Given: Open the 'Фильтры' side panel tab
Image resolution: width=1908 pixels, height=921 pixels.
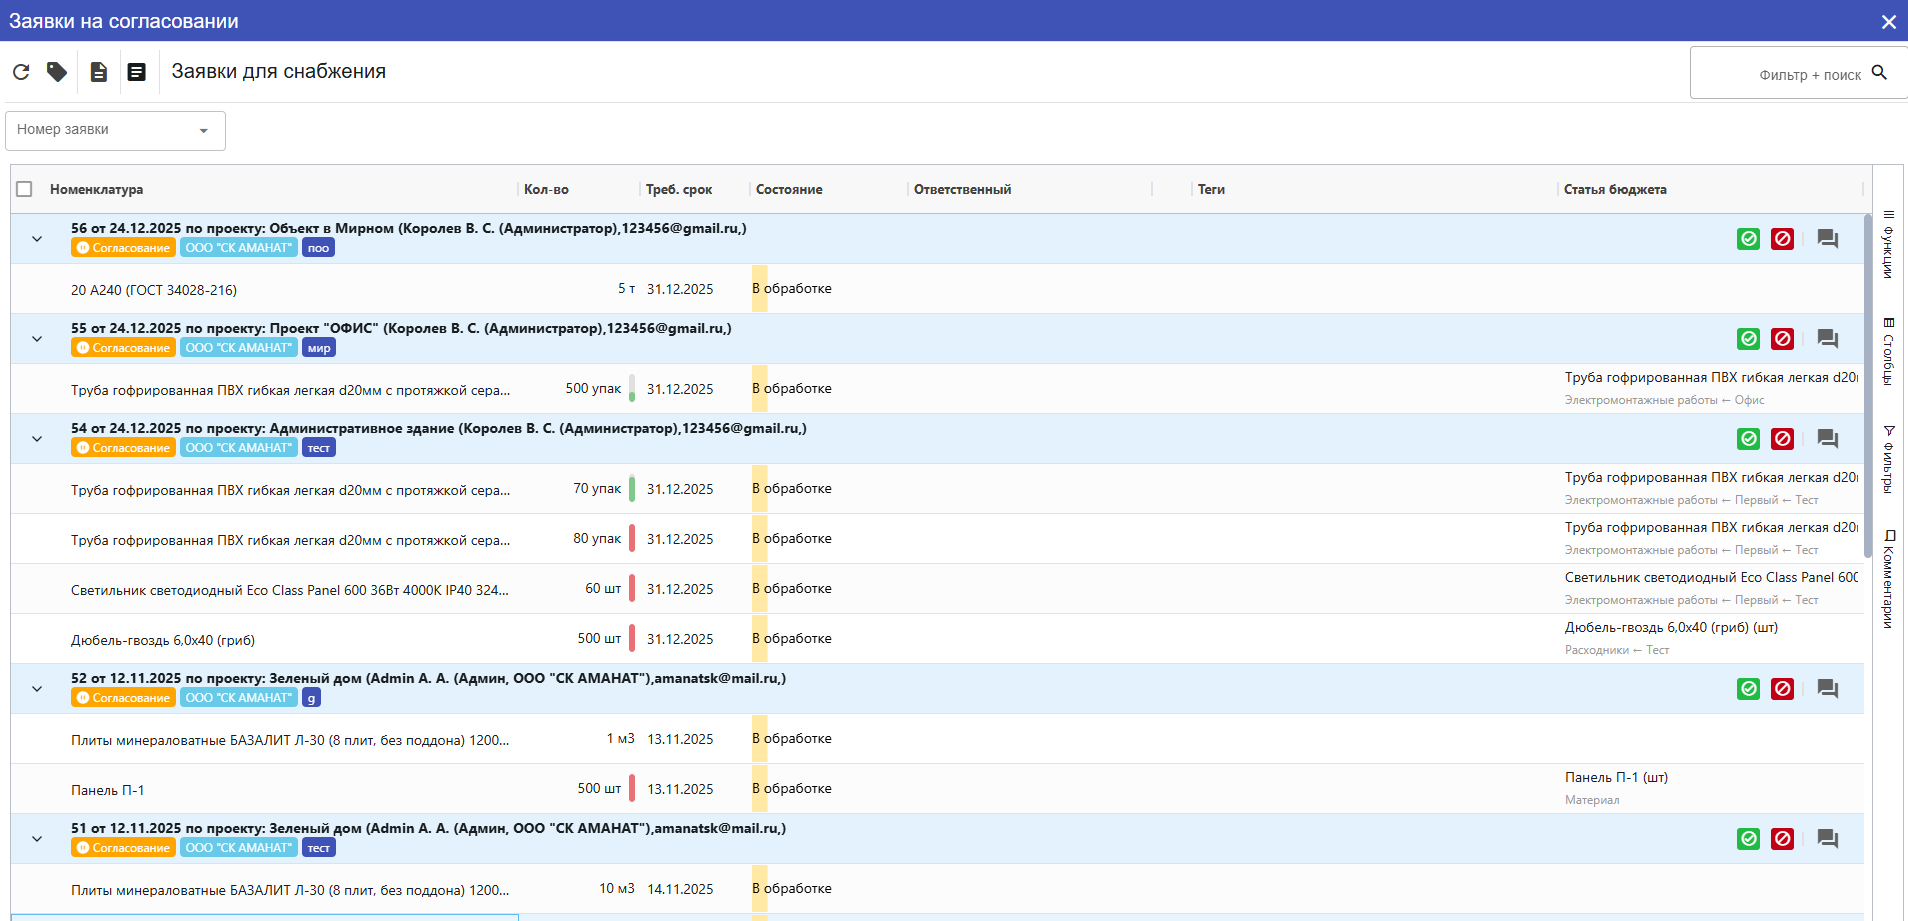Looking at the screenshot, I should click(1888, 459).
